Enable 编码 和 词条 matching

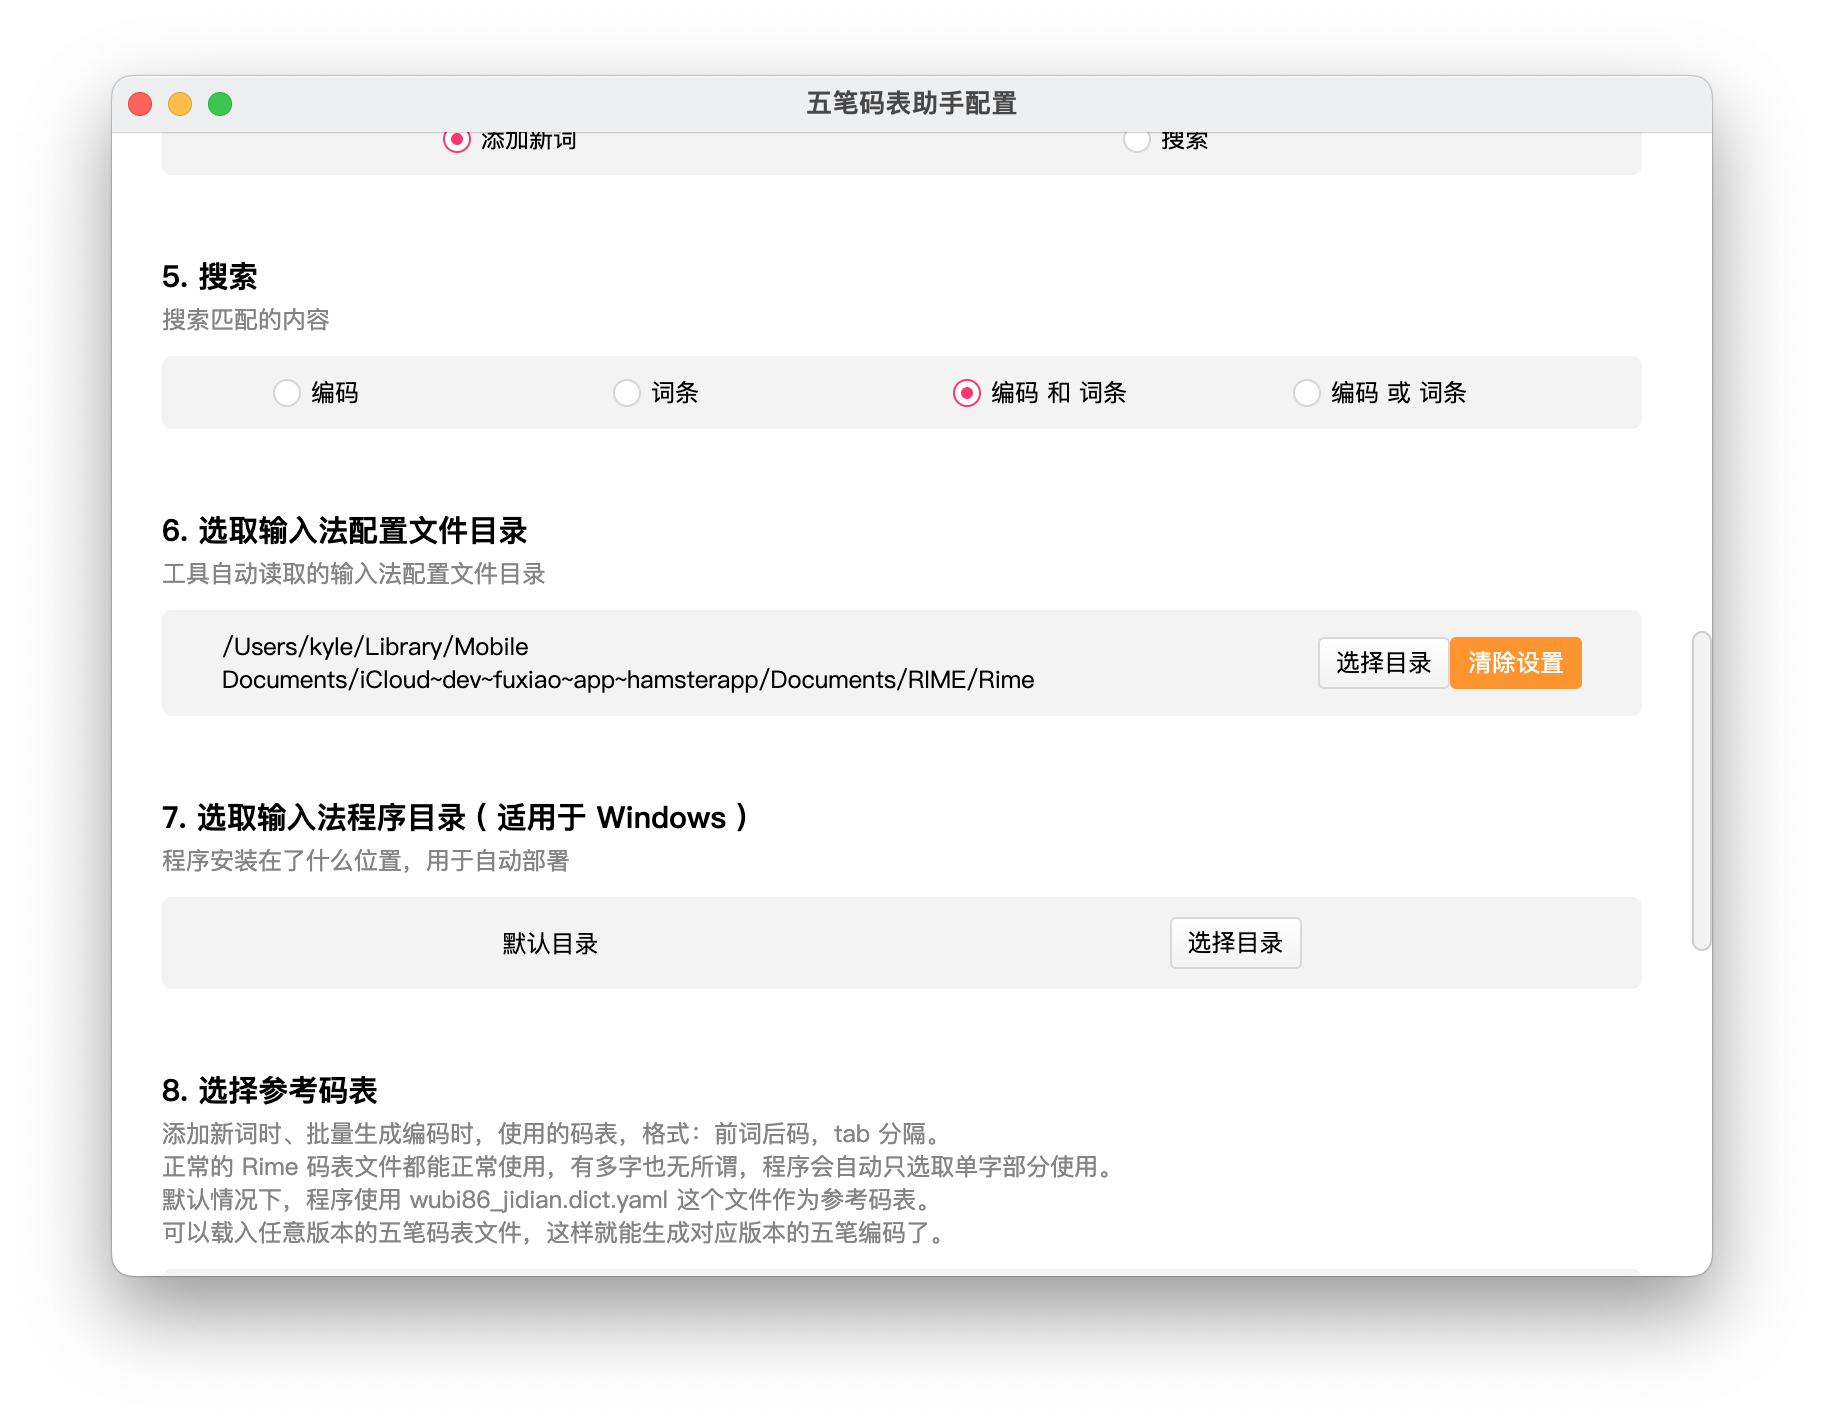[965, 393]
